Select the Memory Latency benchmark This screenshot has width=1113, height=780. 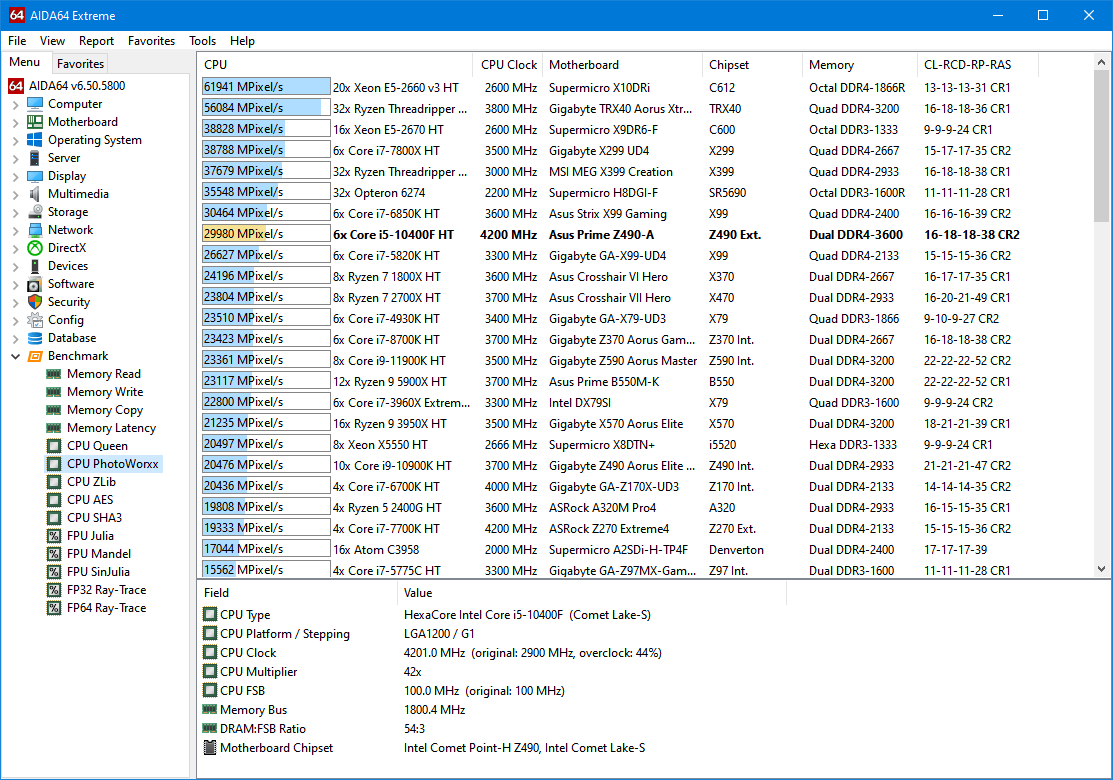click(x=111, y=428)
